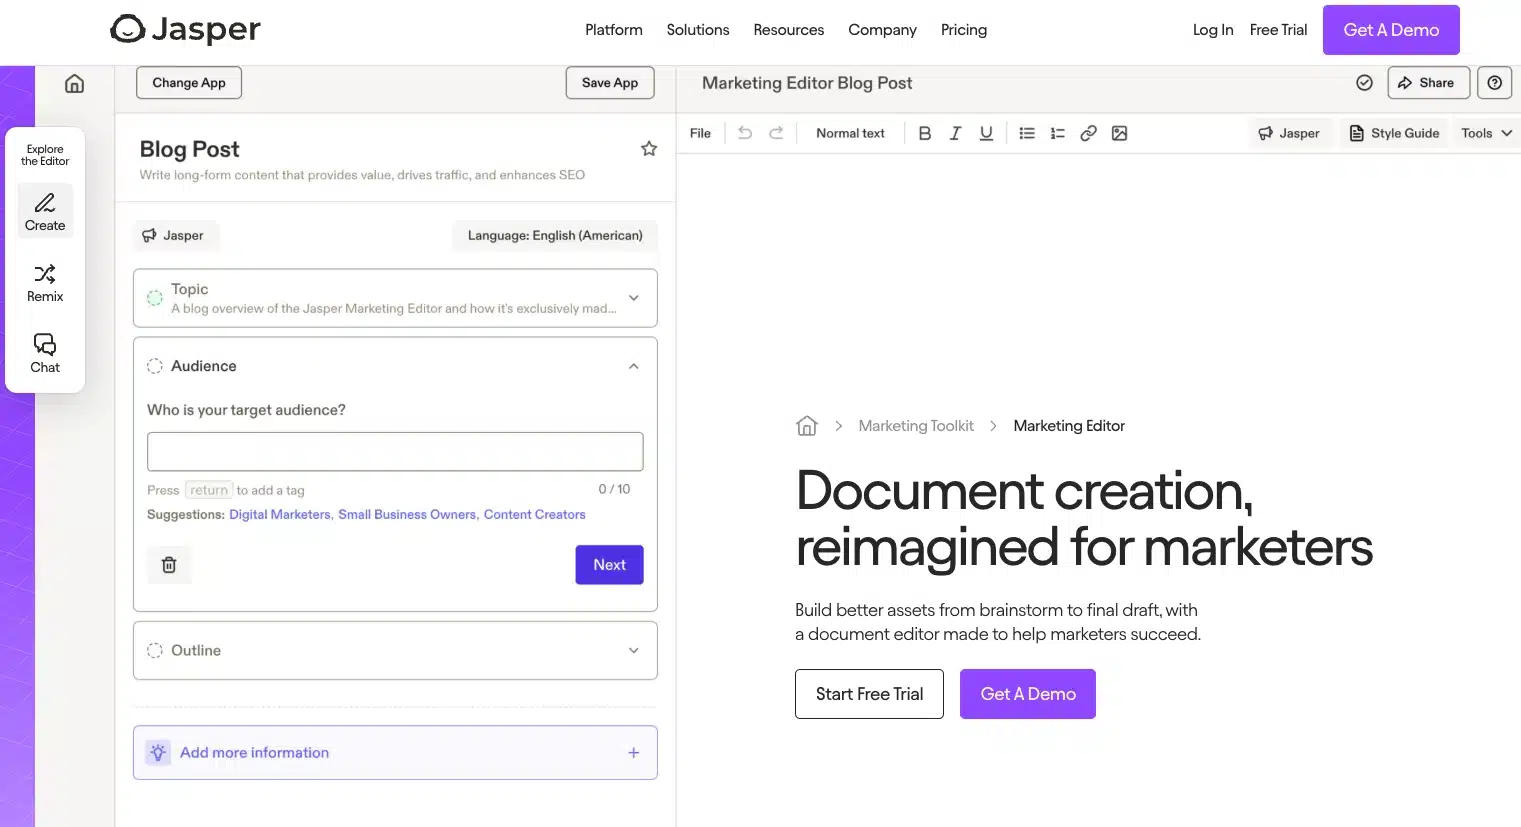Click the Next button

point(609,565)
